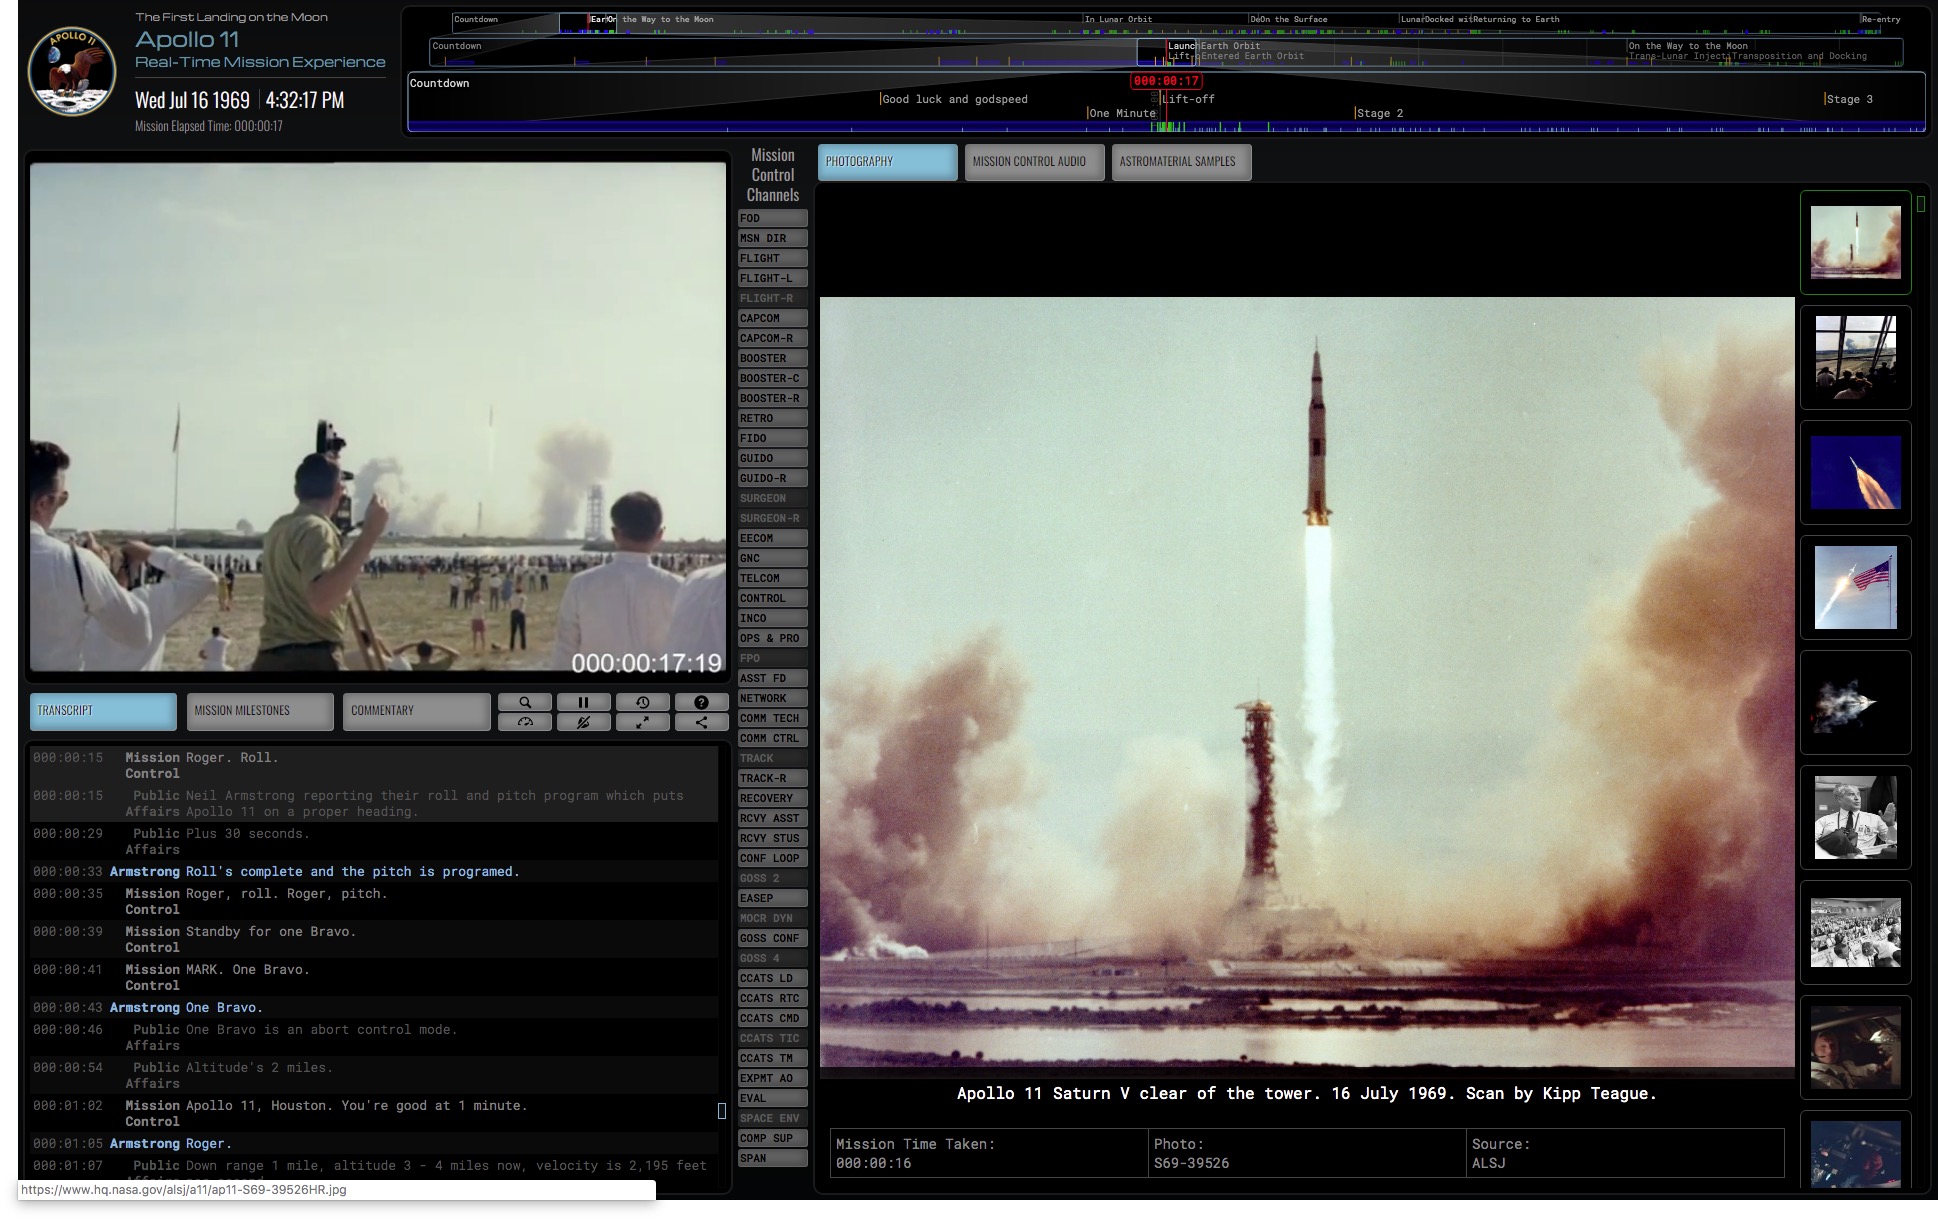Open the mission control room thumbnail
The image size is (1938, 1222).
coord(1856,932)
